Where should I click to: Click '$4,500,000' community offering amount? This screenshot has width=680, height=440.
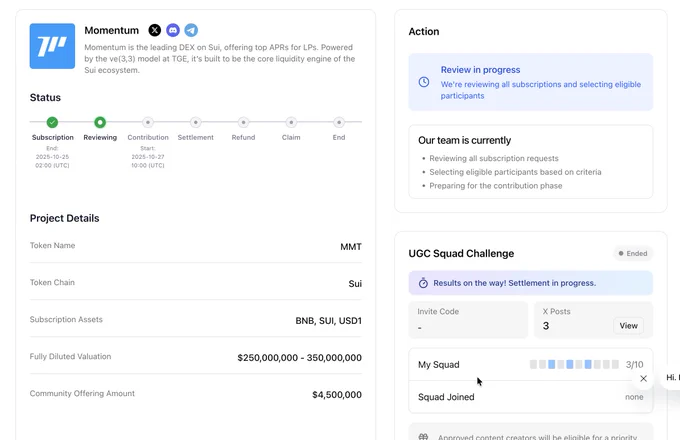click(337, 394)
